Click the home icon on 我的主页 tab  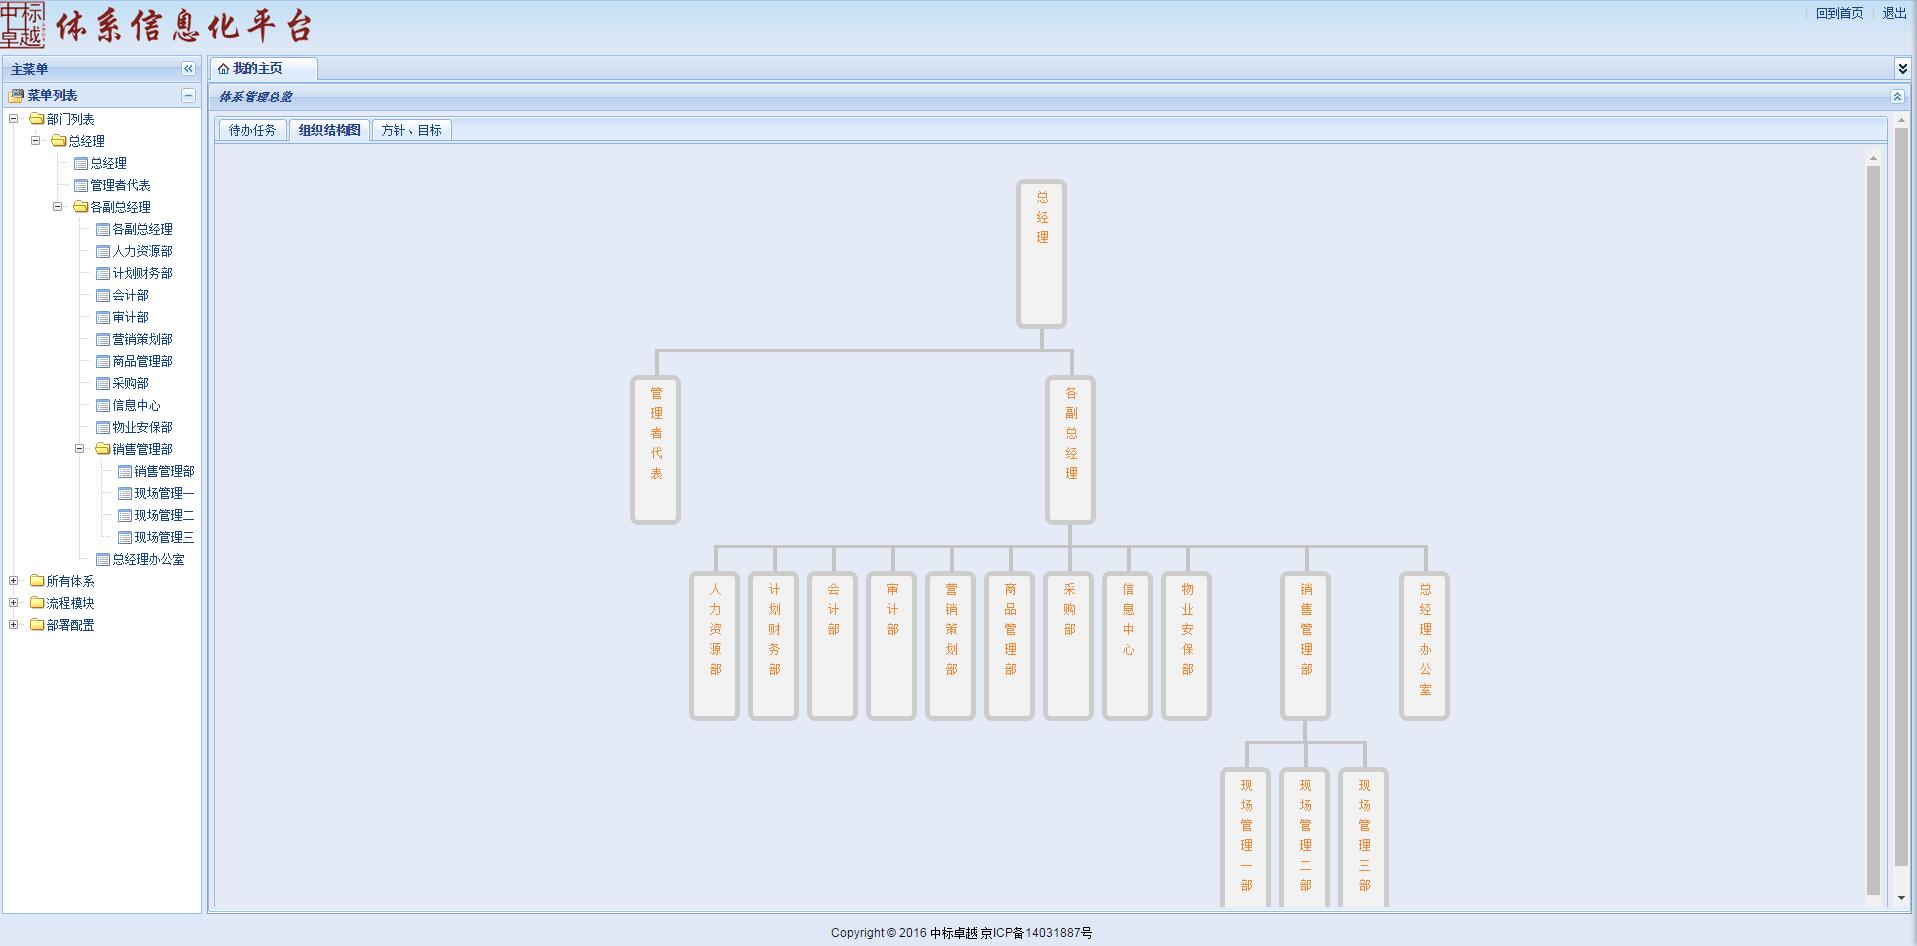coord(223,69)
